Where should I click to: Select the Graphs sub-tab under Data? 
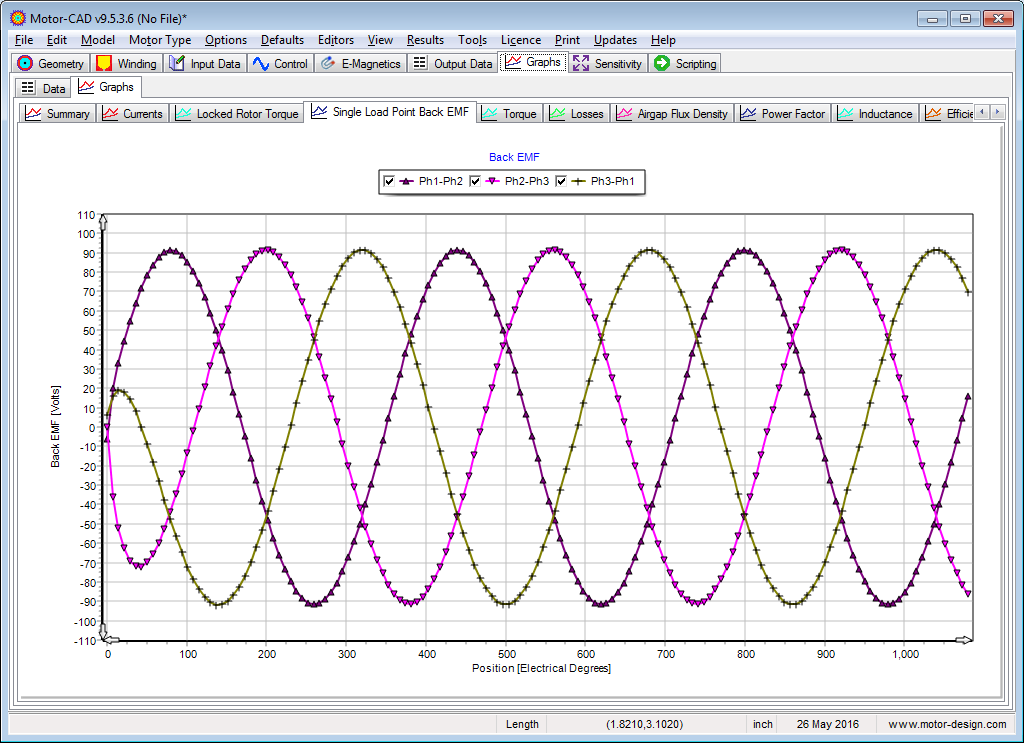click(106, 87)
